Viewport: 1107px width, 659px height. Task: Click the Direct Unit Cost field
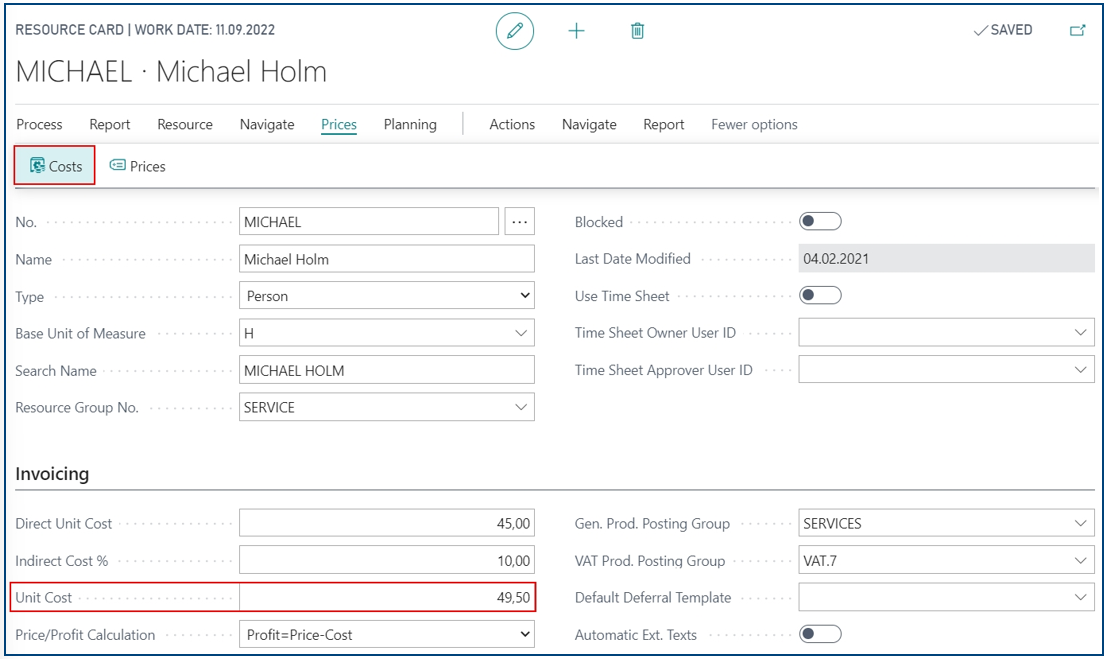[x=387, y=523]
